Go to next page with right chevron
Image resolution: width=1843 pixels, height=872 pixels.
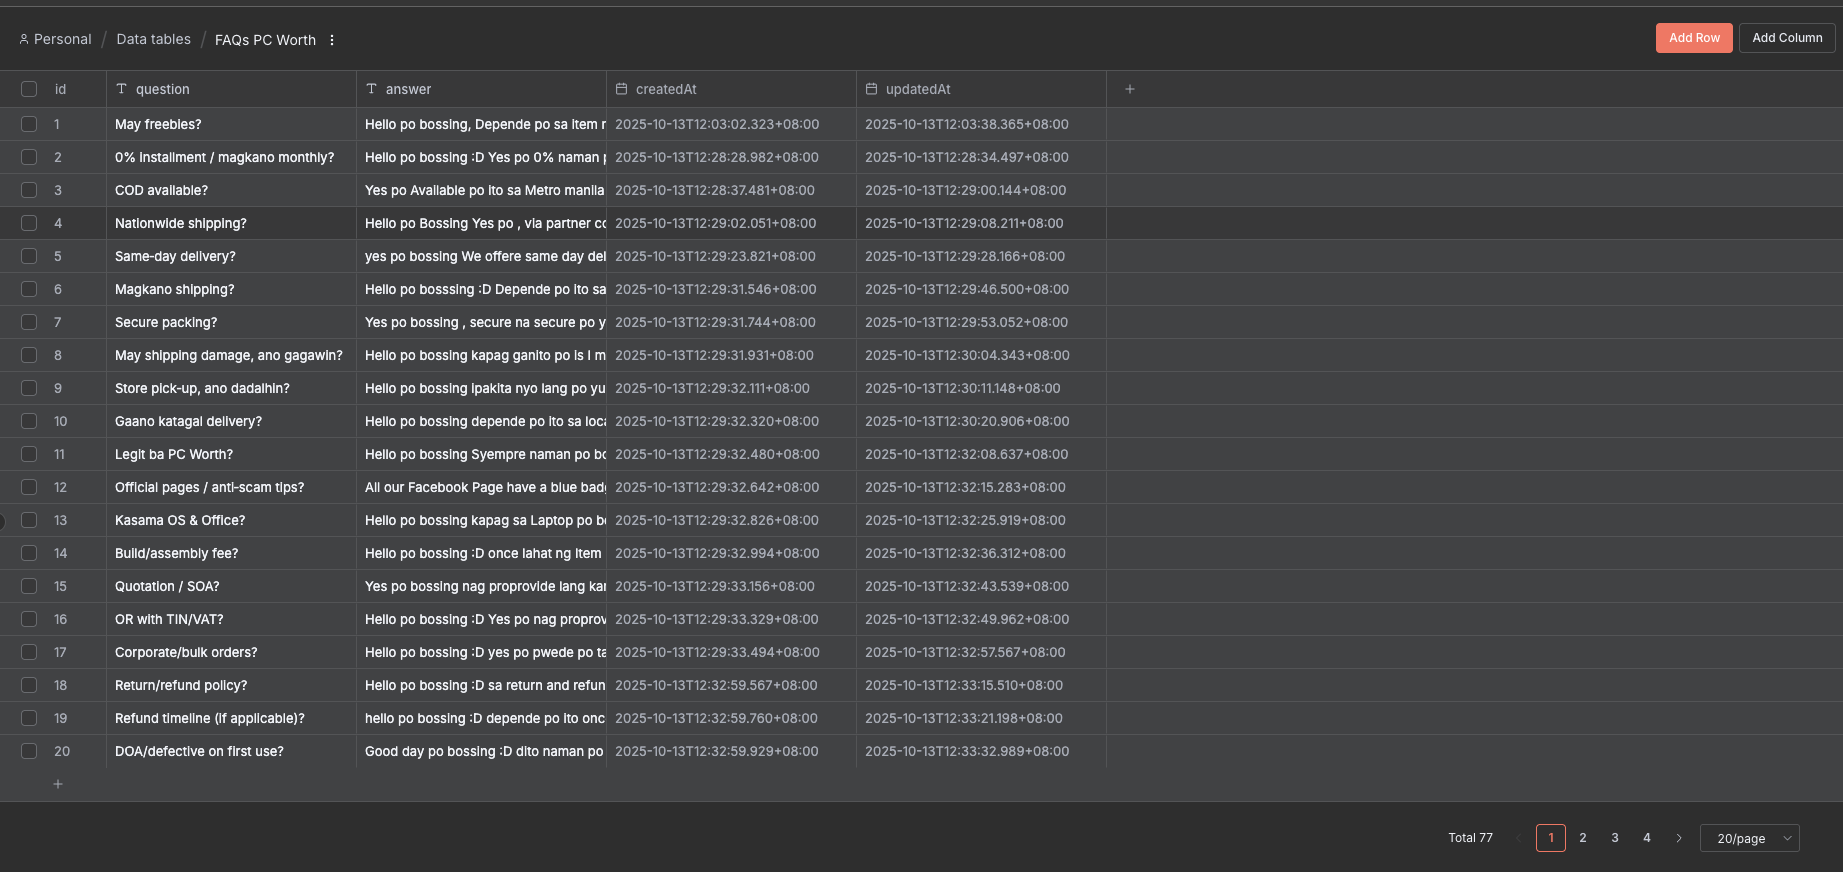pyautogui.click(x=1679, y=838)
